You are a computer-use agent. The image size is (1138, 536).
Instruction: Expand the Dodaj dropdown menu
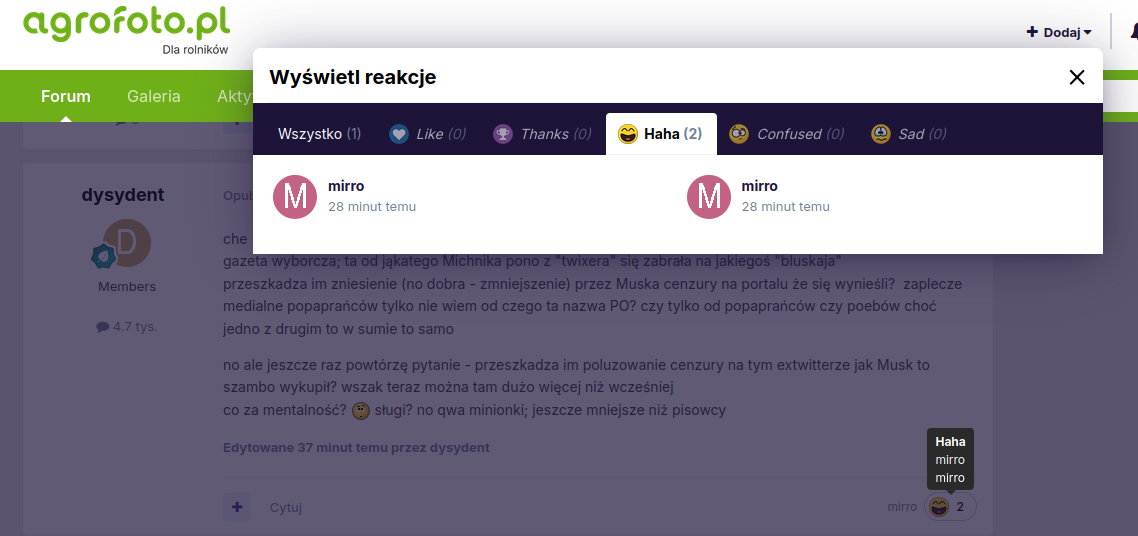tap(1059, 32)
